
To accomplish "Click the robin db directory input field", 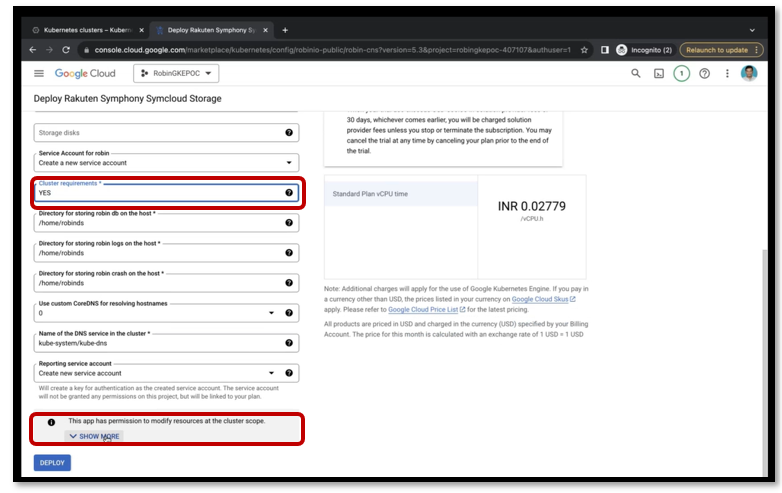I will click(x=166, y=223).
